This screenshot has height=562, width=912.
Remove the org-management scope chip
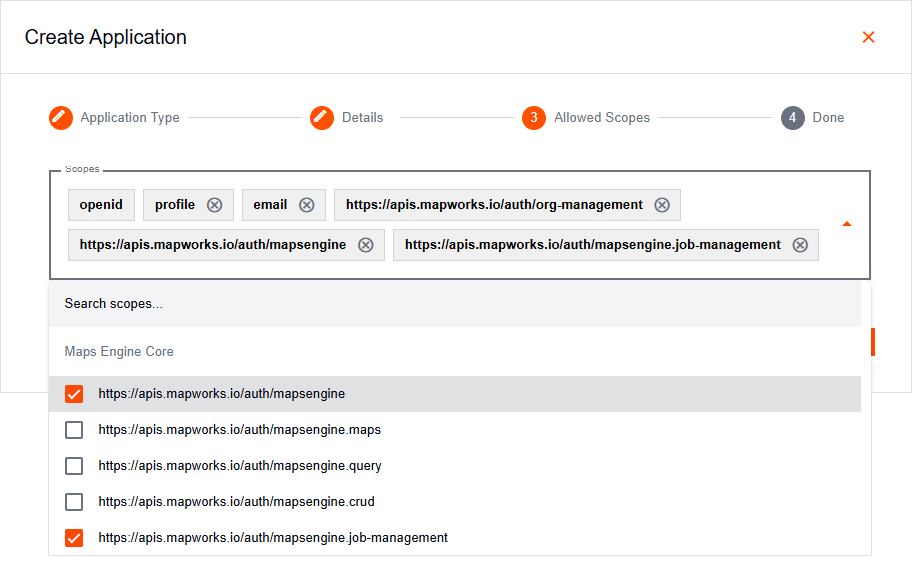point(662,205)
